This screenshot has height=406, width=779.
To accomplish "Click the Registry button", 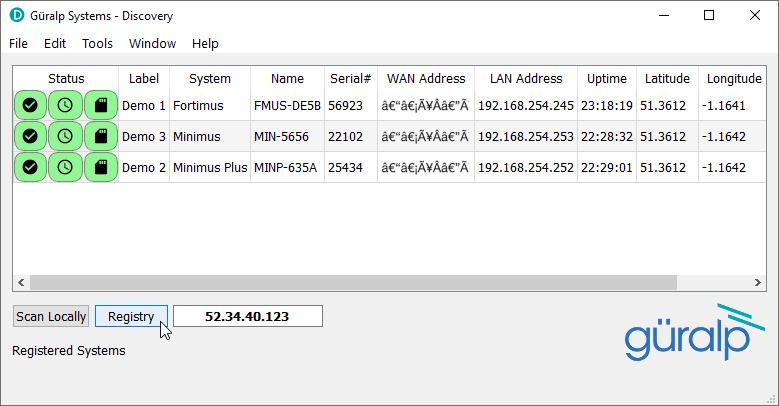I will 131,317.
